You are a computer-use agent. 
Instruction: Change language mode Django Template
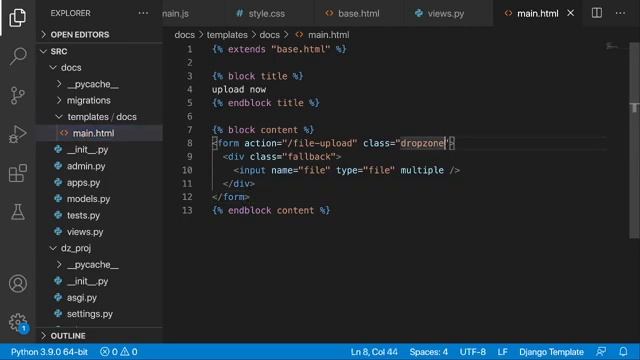pyautogui.click(x=551, y=351)
